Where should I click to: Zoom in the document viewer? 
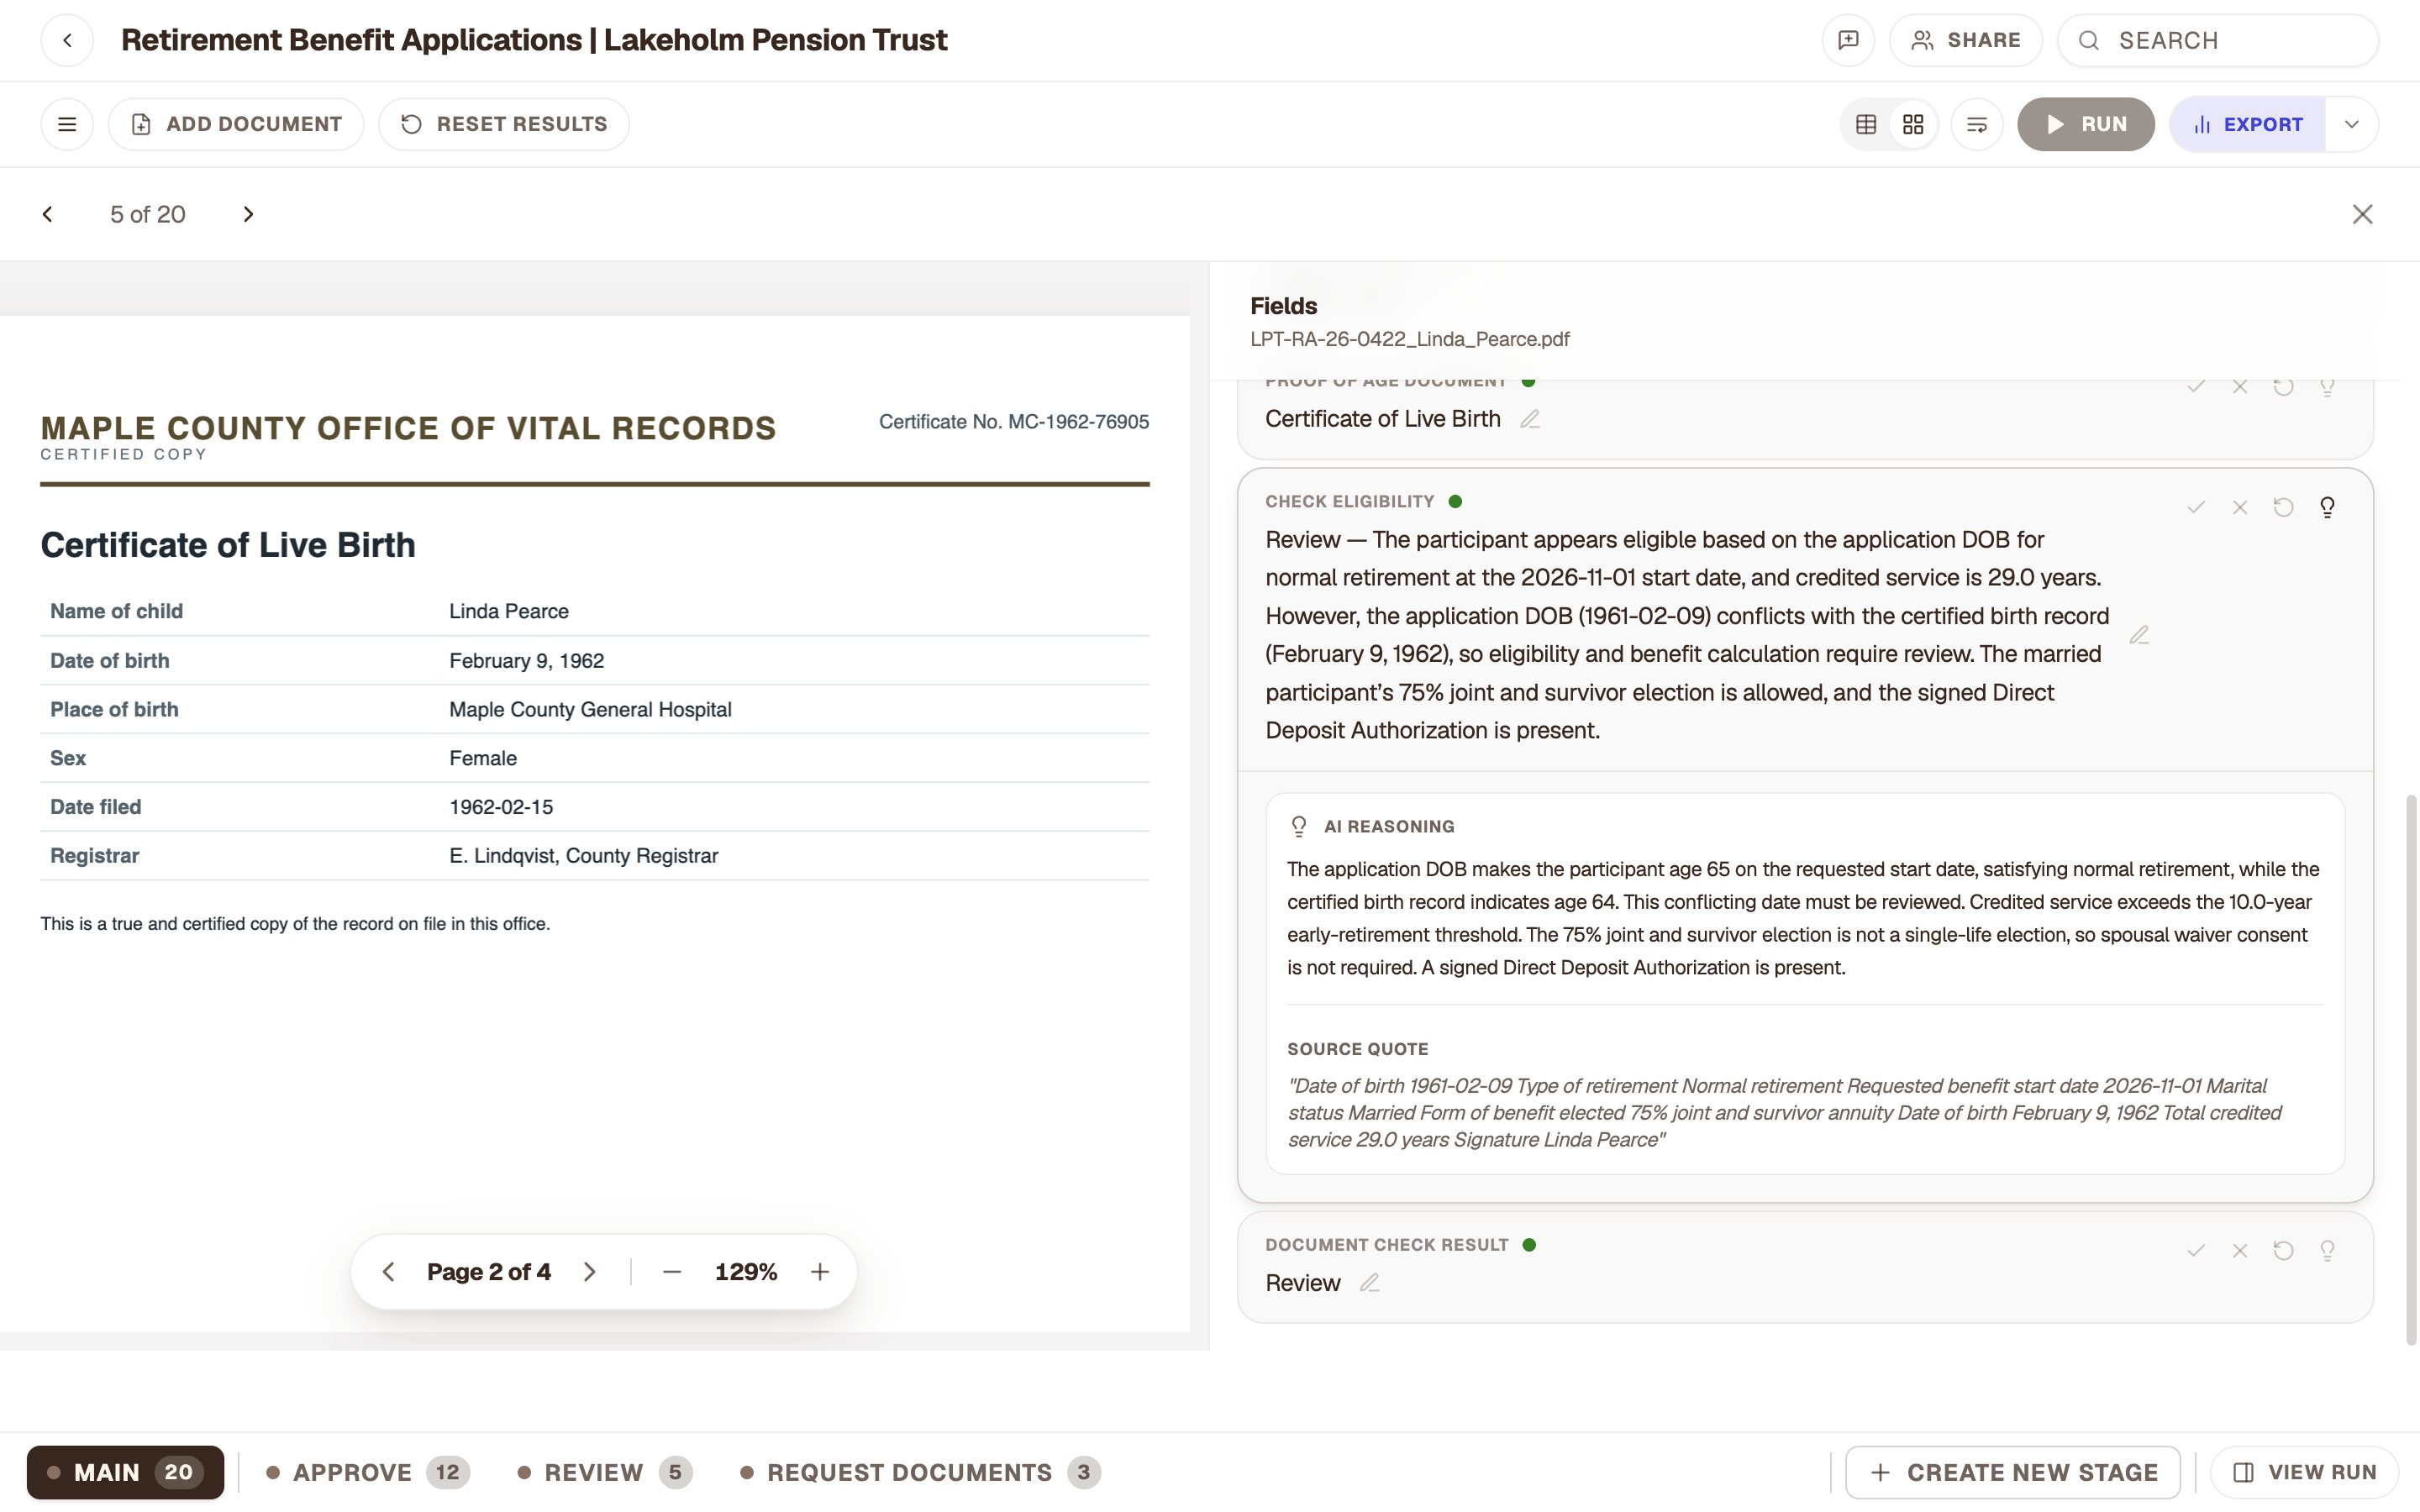pyautogui.click(x=820, y=1272)
